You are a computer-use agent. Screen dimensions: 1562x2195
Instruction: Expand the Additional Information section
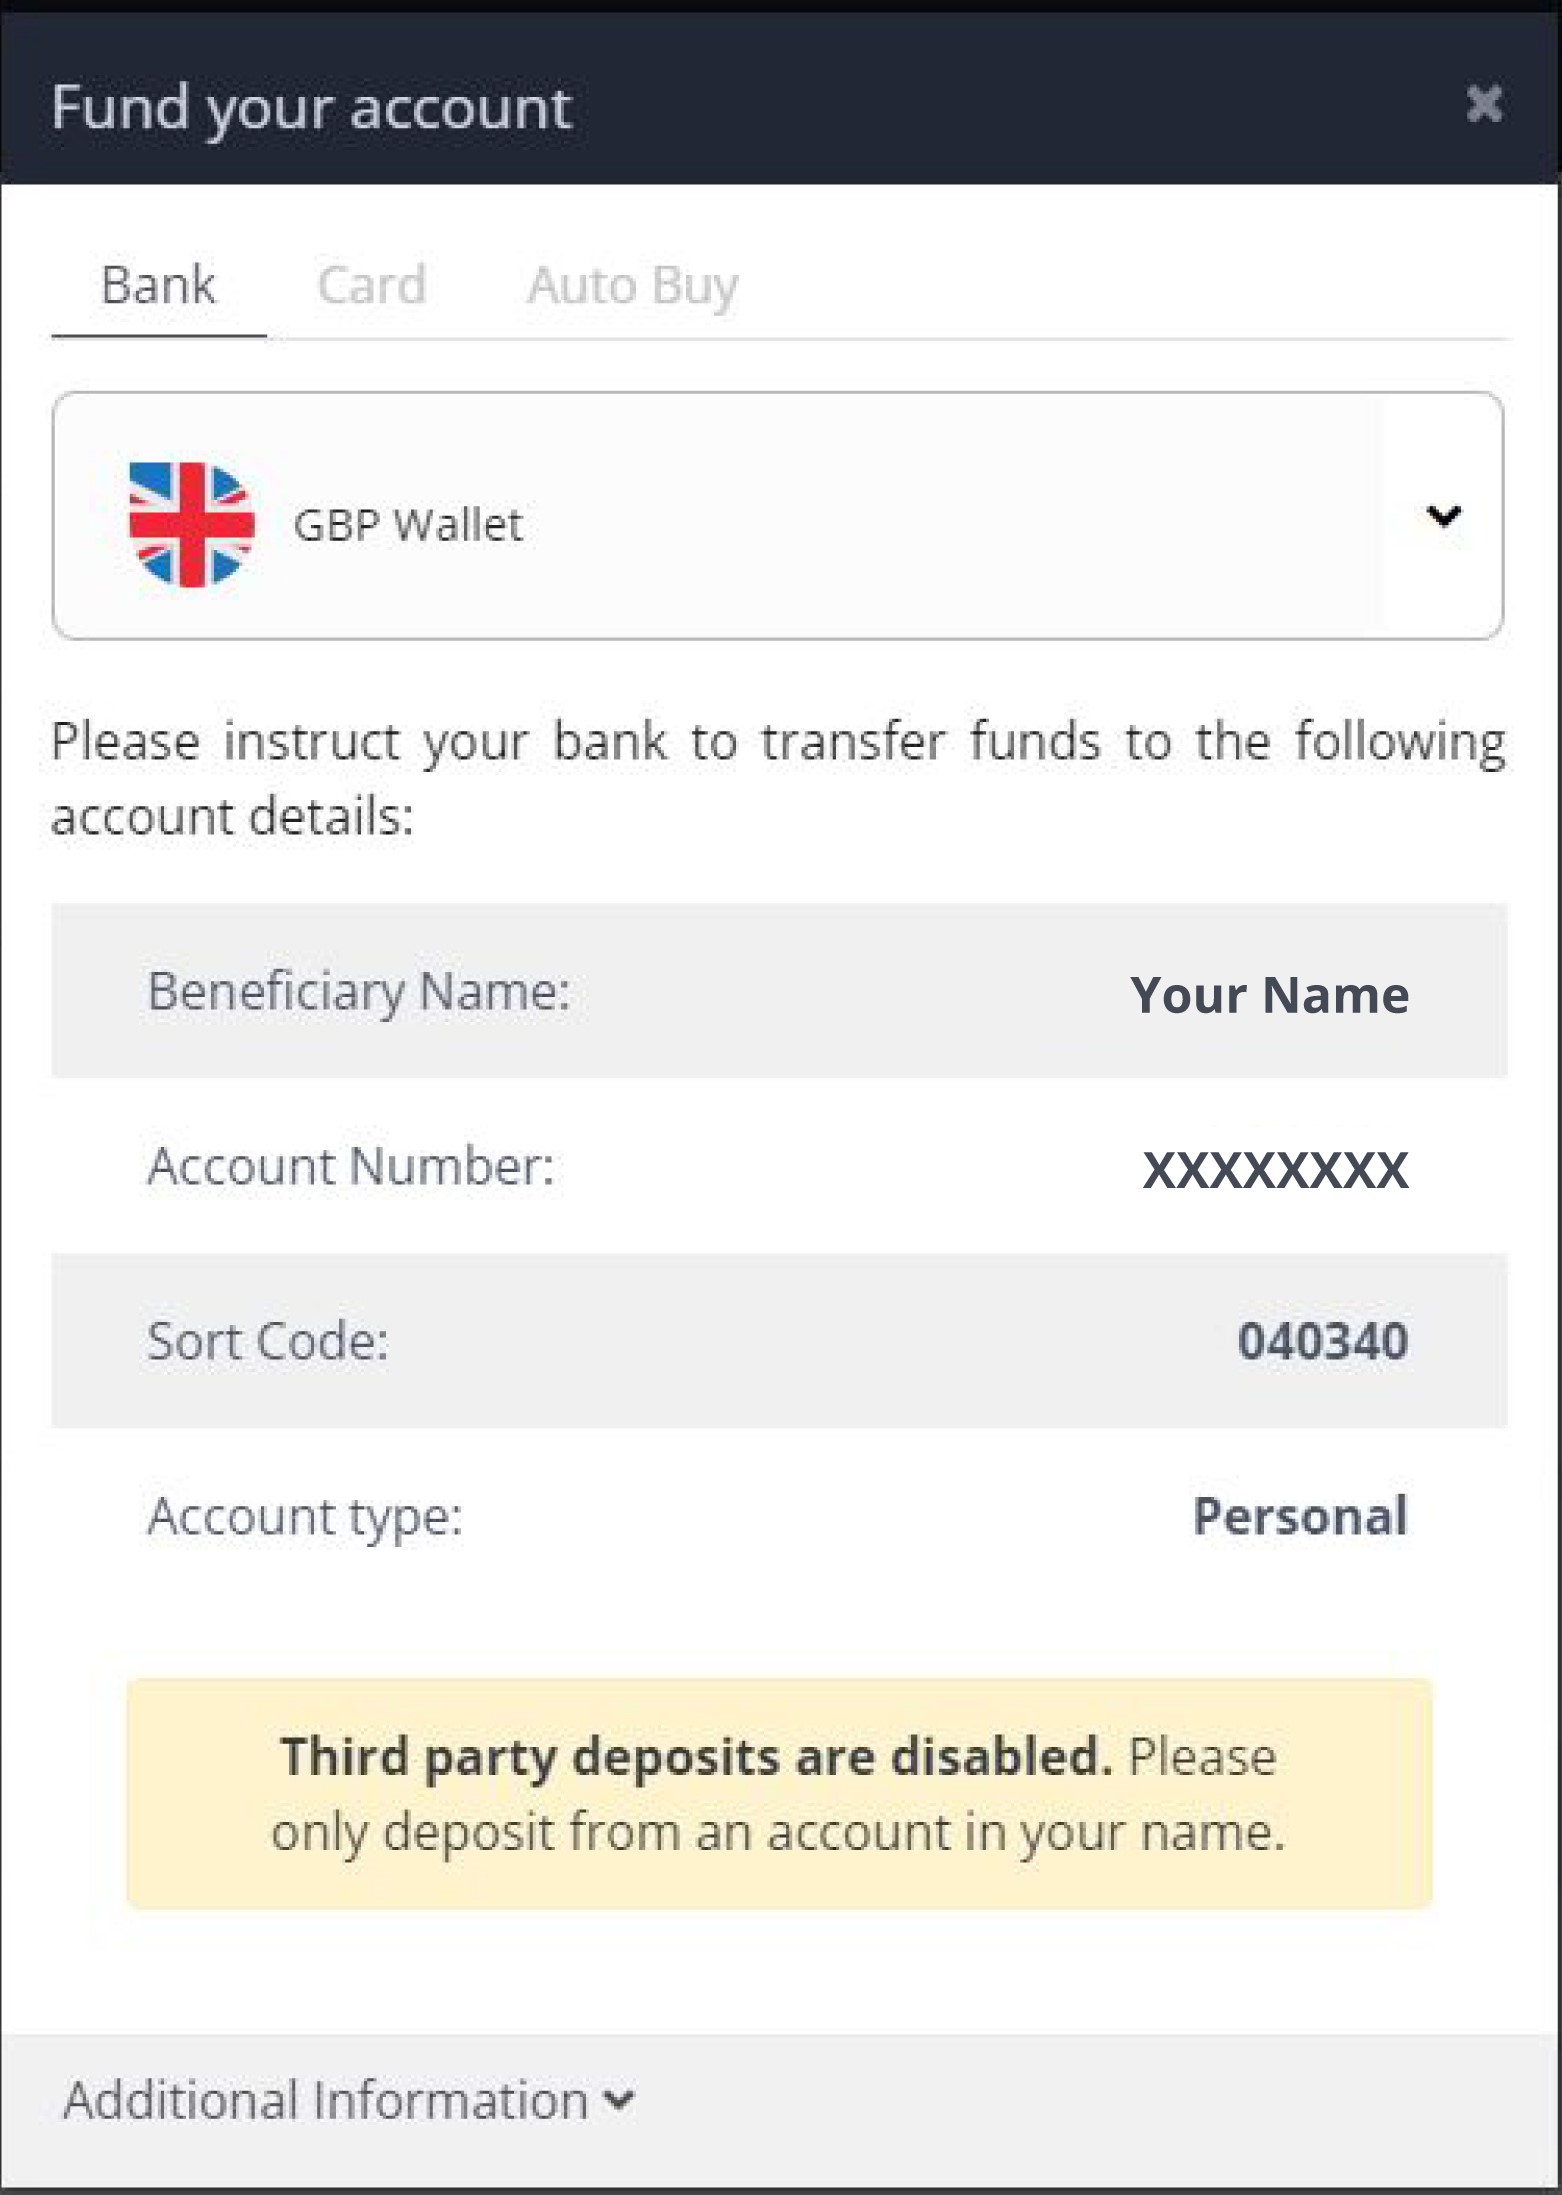click(348, 2099)
